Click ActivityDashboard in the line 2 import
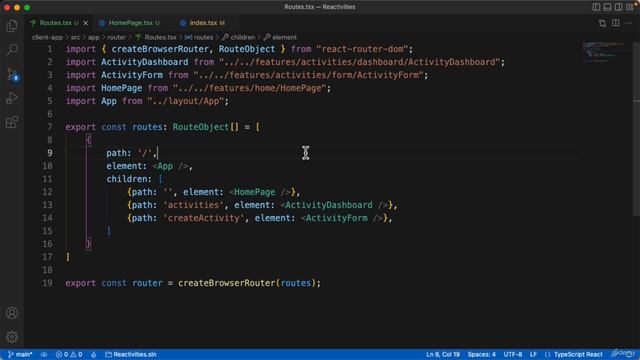The width and height of the screenshot is (640, 360). 144,62
